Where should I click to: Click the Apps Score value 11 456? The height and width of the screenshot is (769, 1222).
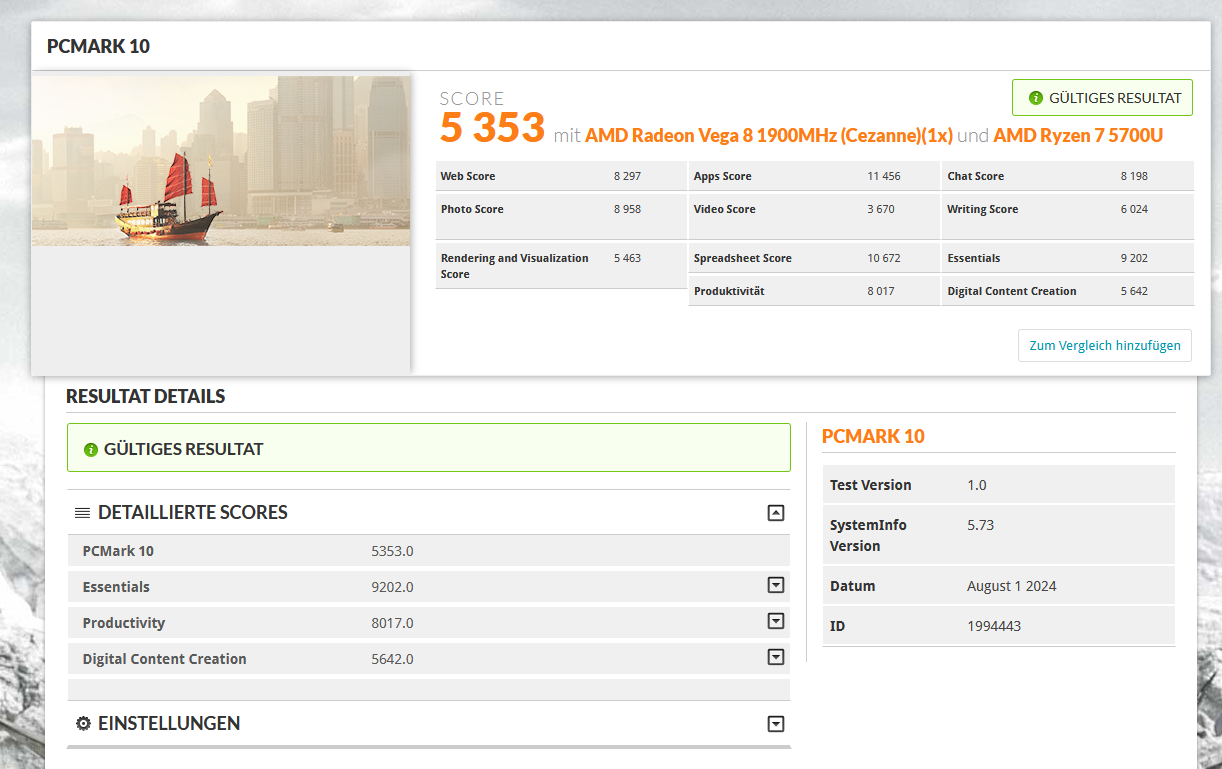click(884, 176)
